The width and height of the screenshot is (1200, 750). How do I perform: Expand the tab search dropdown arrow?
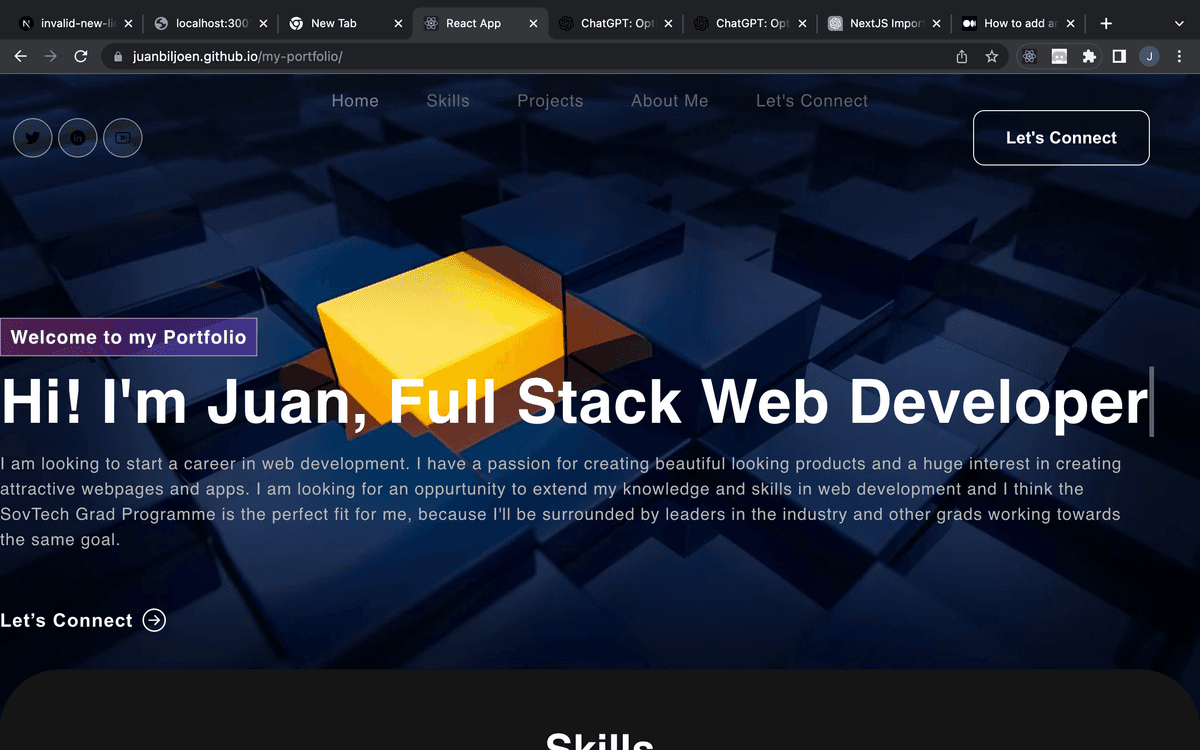coord(1178,23)
